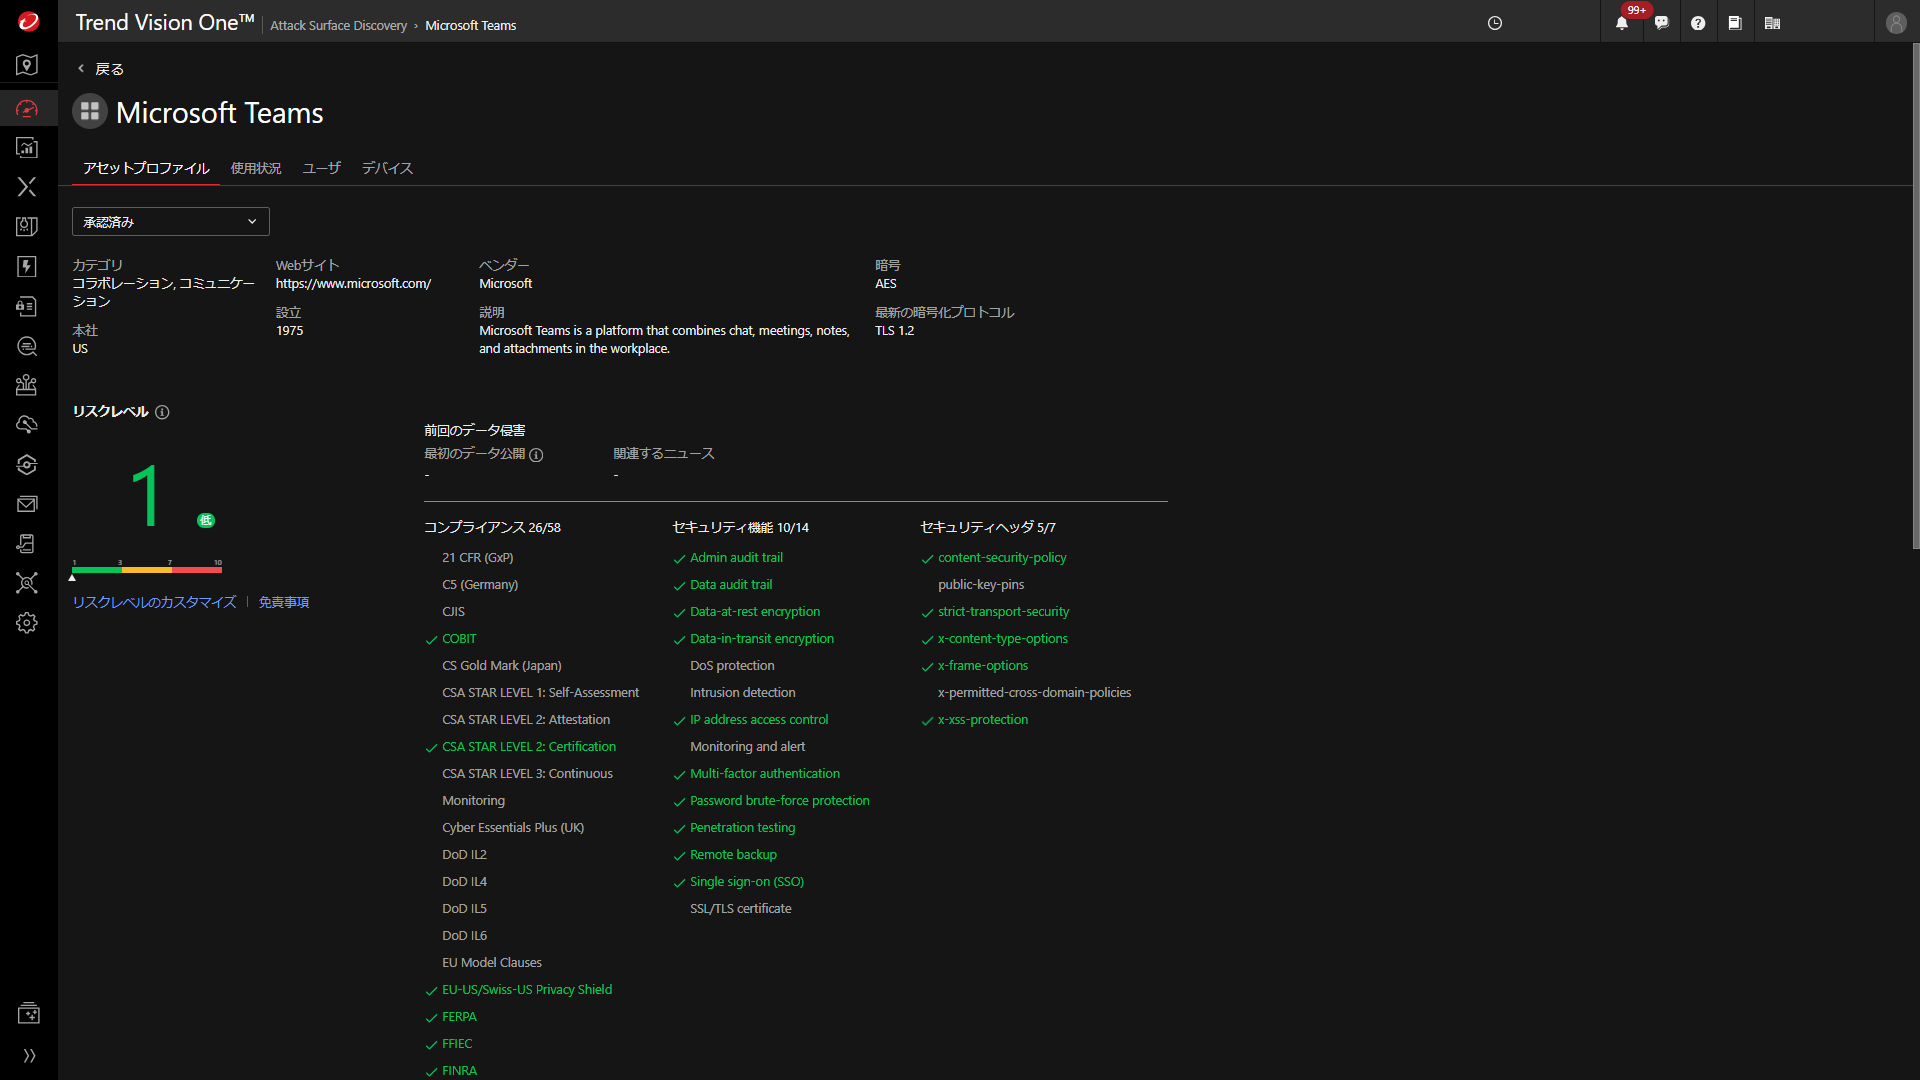Open the https://www.microsoft.com/ website link
The width and height of the screenshot is (1920, 1080).
tap(353, 284)
